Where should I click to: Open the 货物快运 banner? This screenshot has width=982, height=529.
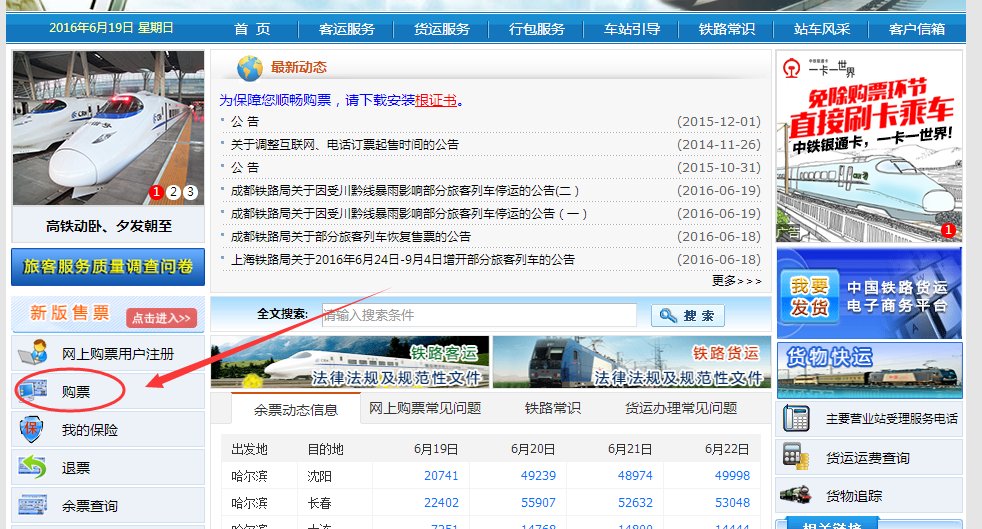869,370
